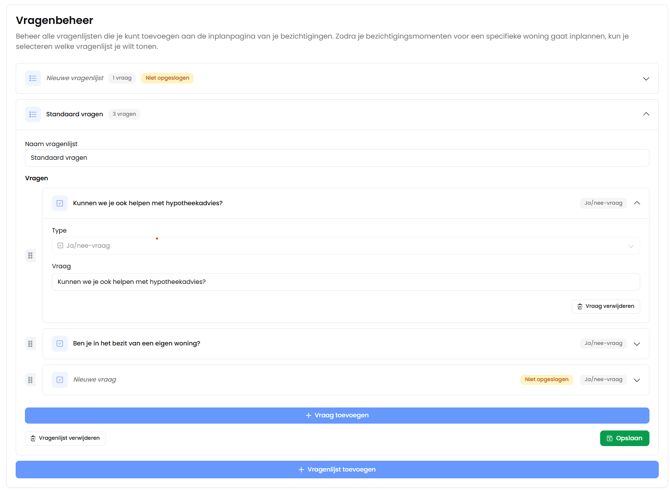Collapse the hypotheekadvies question
670x493 pixels.
(x=637, y=203)
